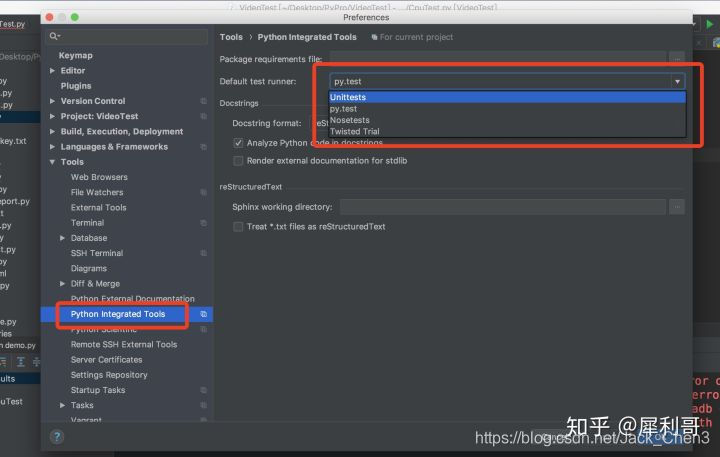The width and height of the screenshot is (720, 457).
Task: Open External Tools settings
Action: (x=98, y=207)
